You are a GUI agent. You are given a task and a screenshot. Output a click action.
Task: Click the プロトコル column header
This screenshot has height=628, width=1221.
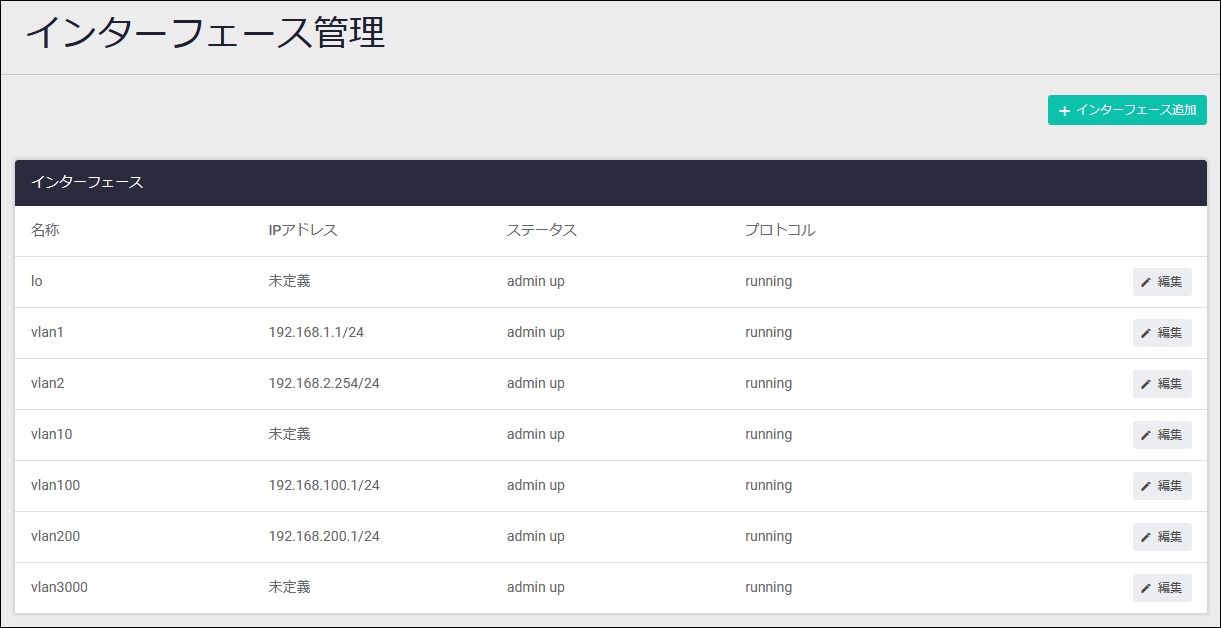tap(780, 230)
